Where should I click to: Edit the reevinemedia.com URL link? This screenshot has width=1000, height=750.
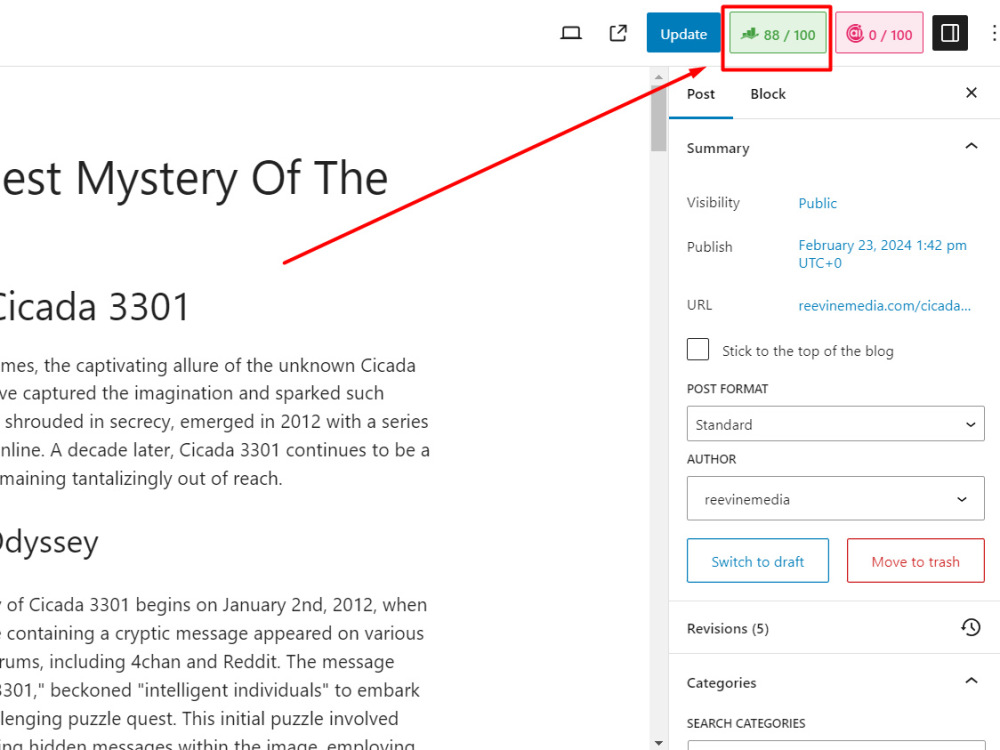[x=884, y=305]
